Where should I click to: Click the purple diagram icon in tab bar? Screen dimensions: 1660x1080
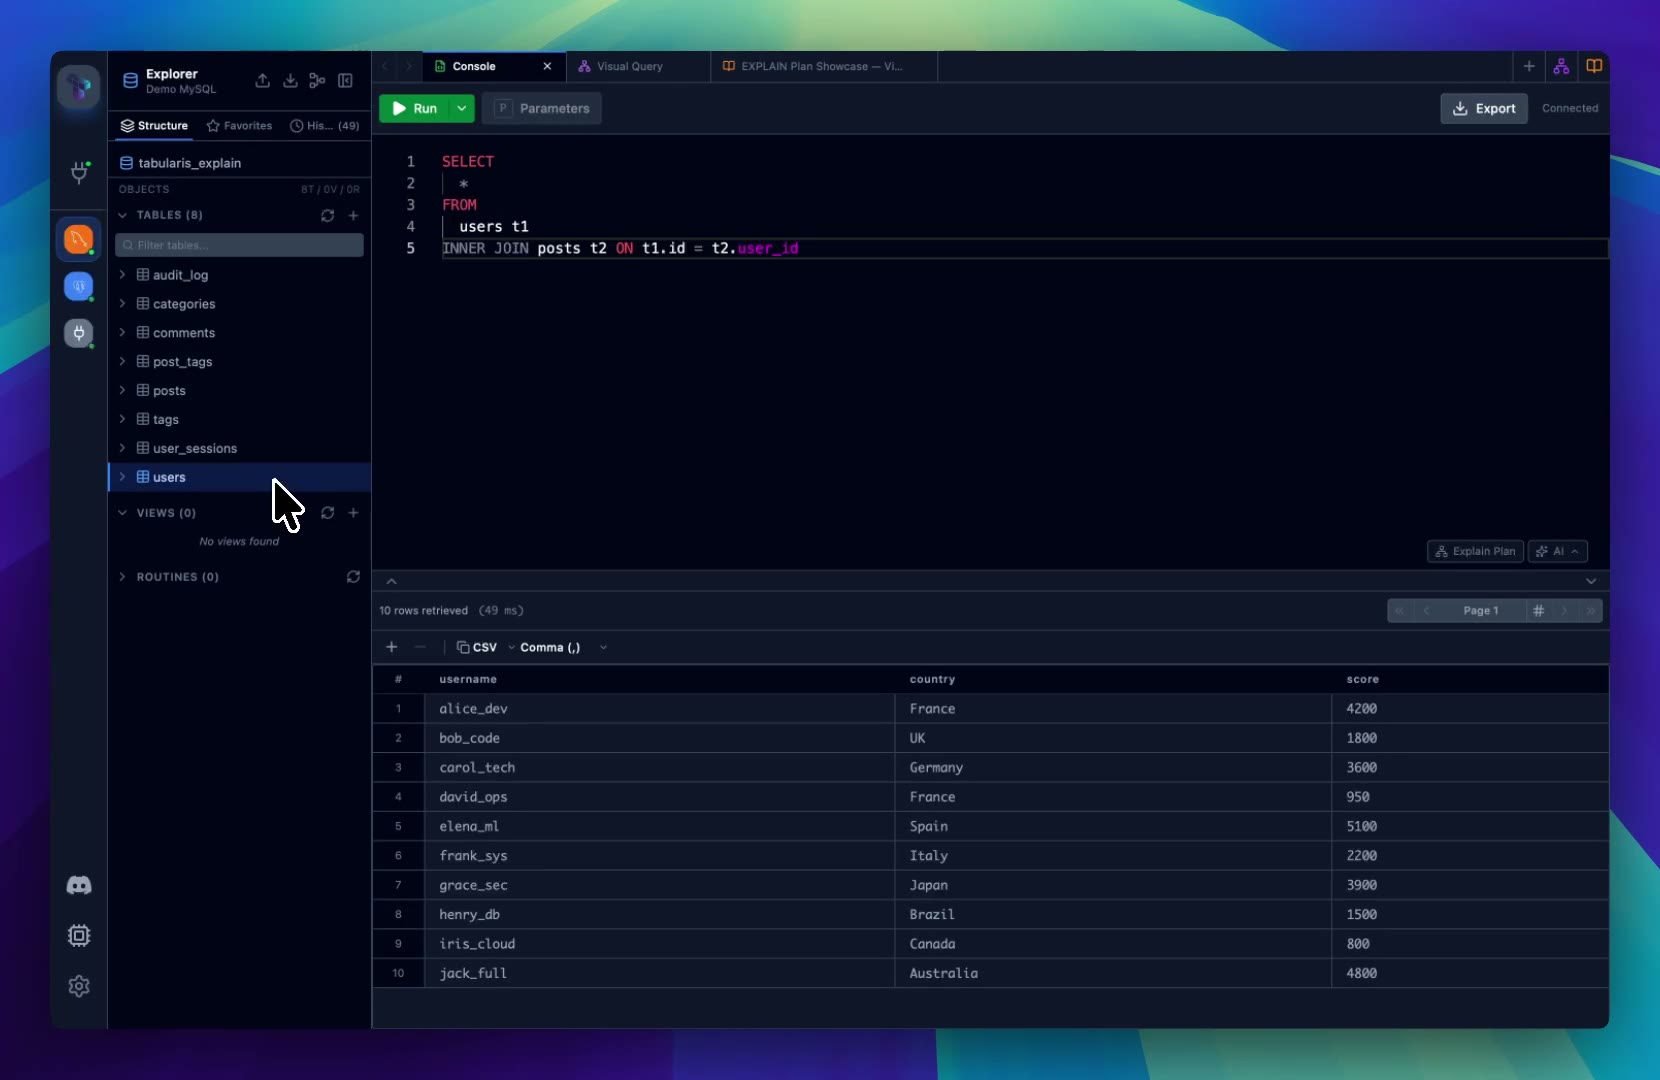click(x=1561, y=67)
